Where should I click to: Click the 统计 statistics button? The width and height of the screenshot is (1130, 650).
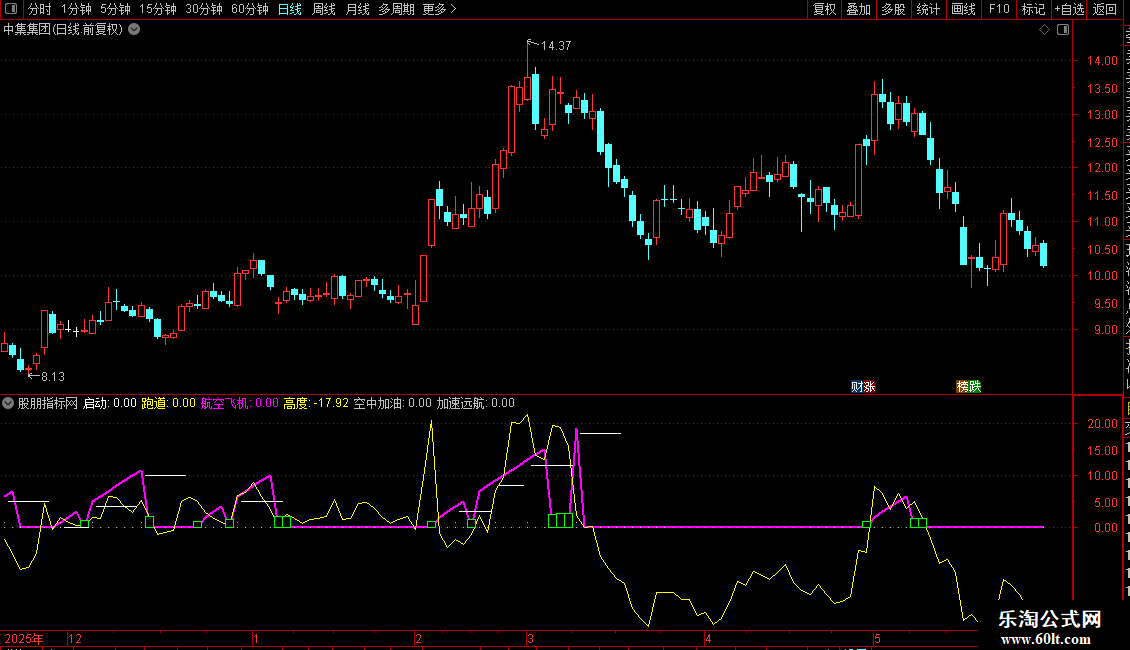coord(927,9)
